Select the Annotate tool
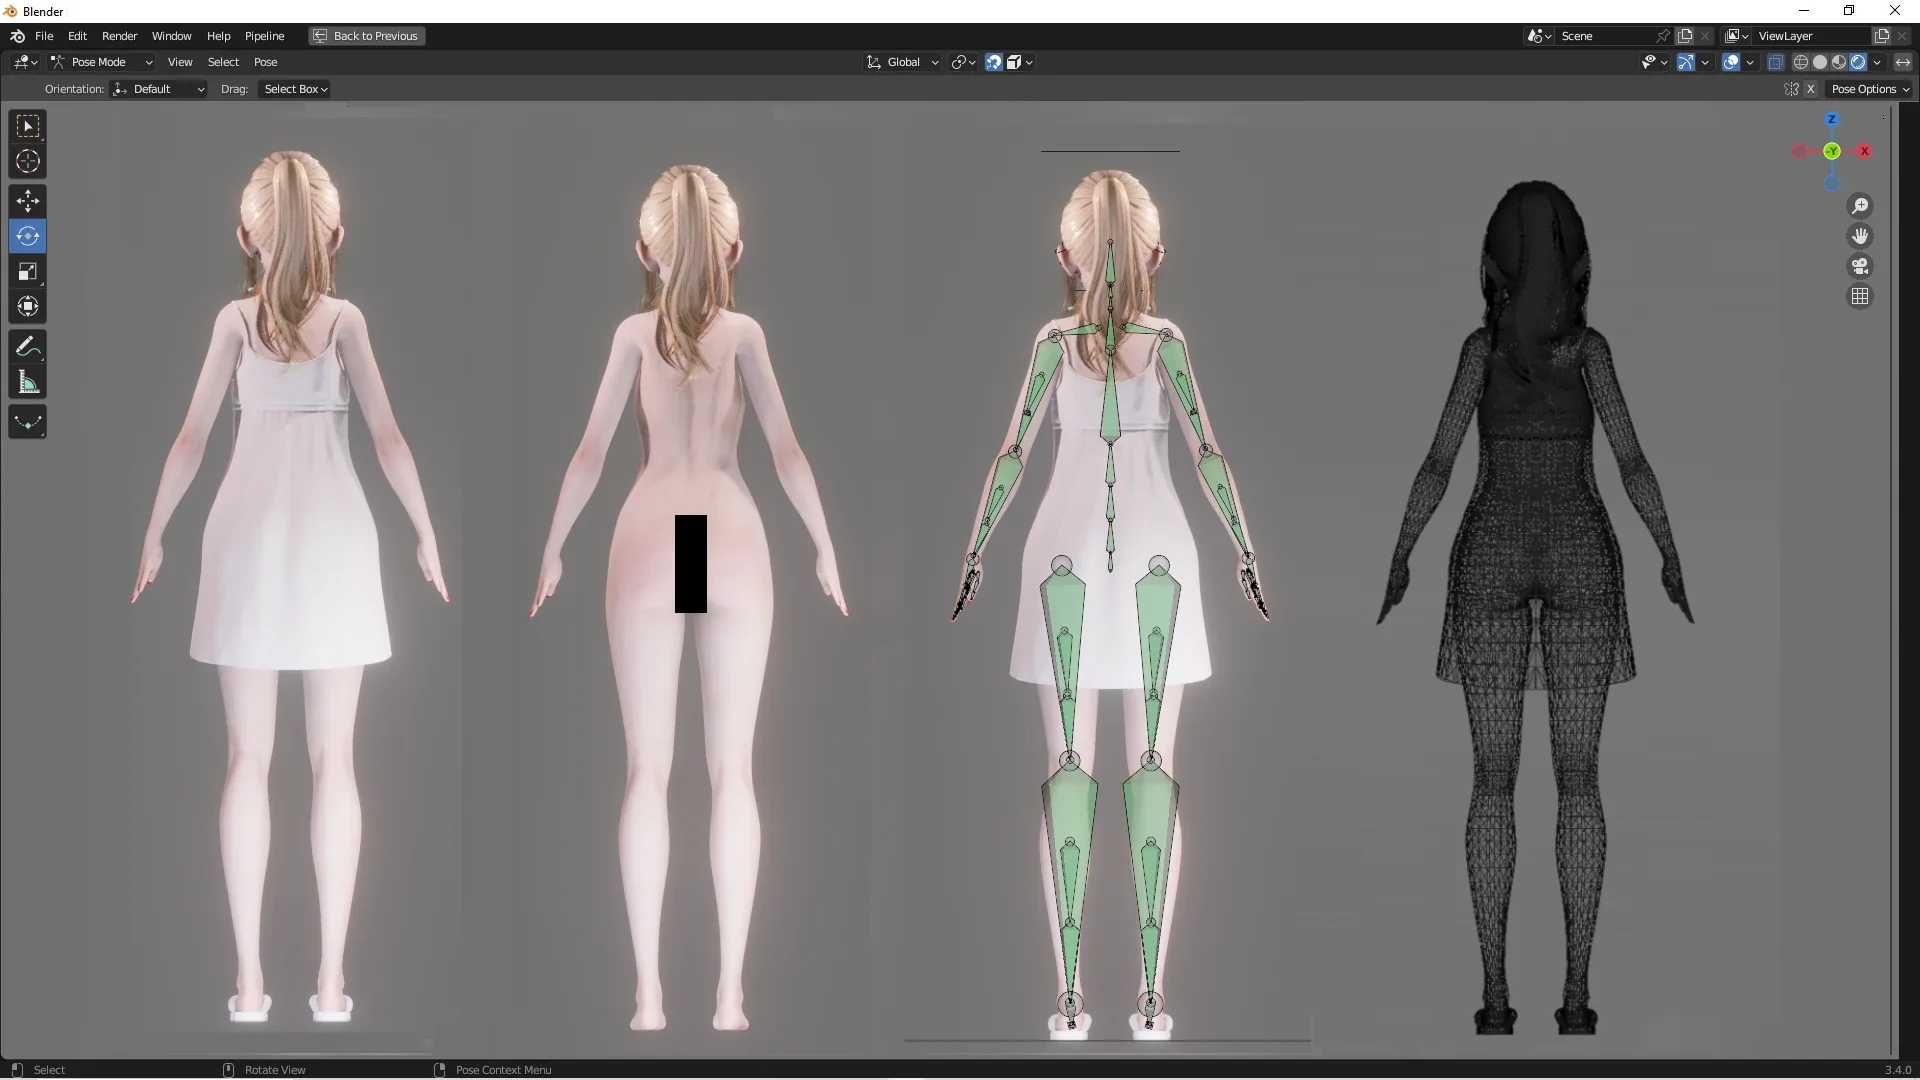 pyautogui.click(x=27, y=346)
